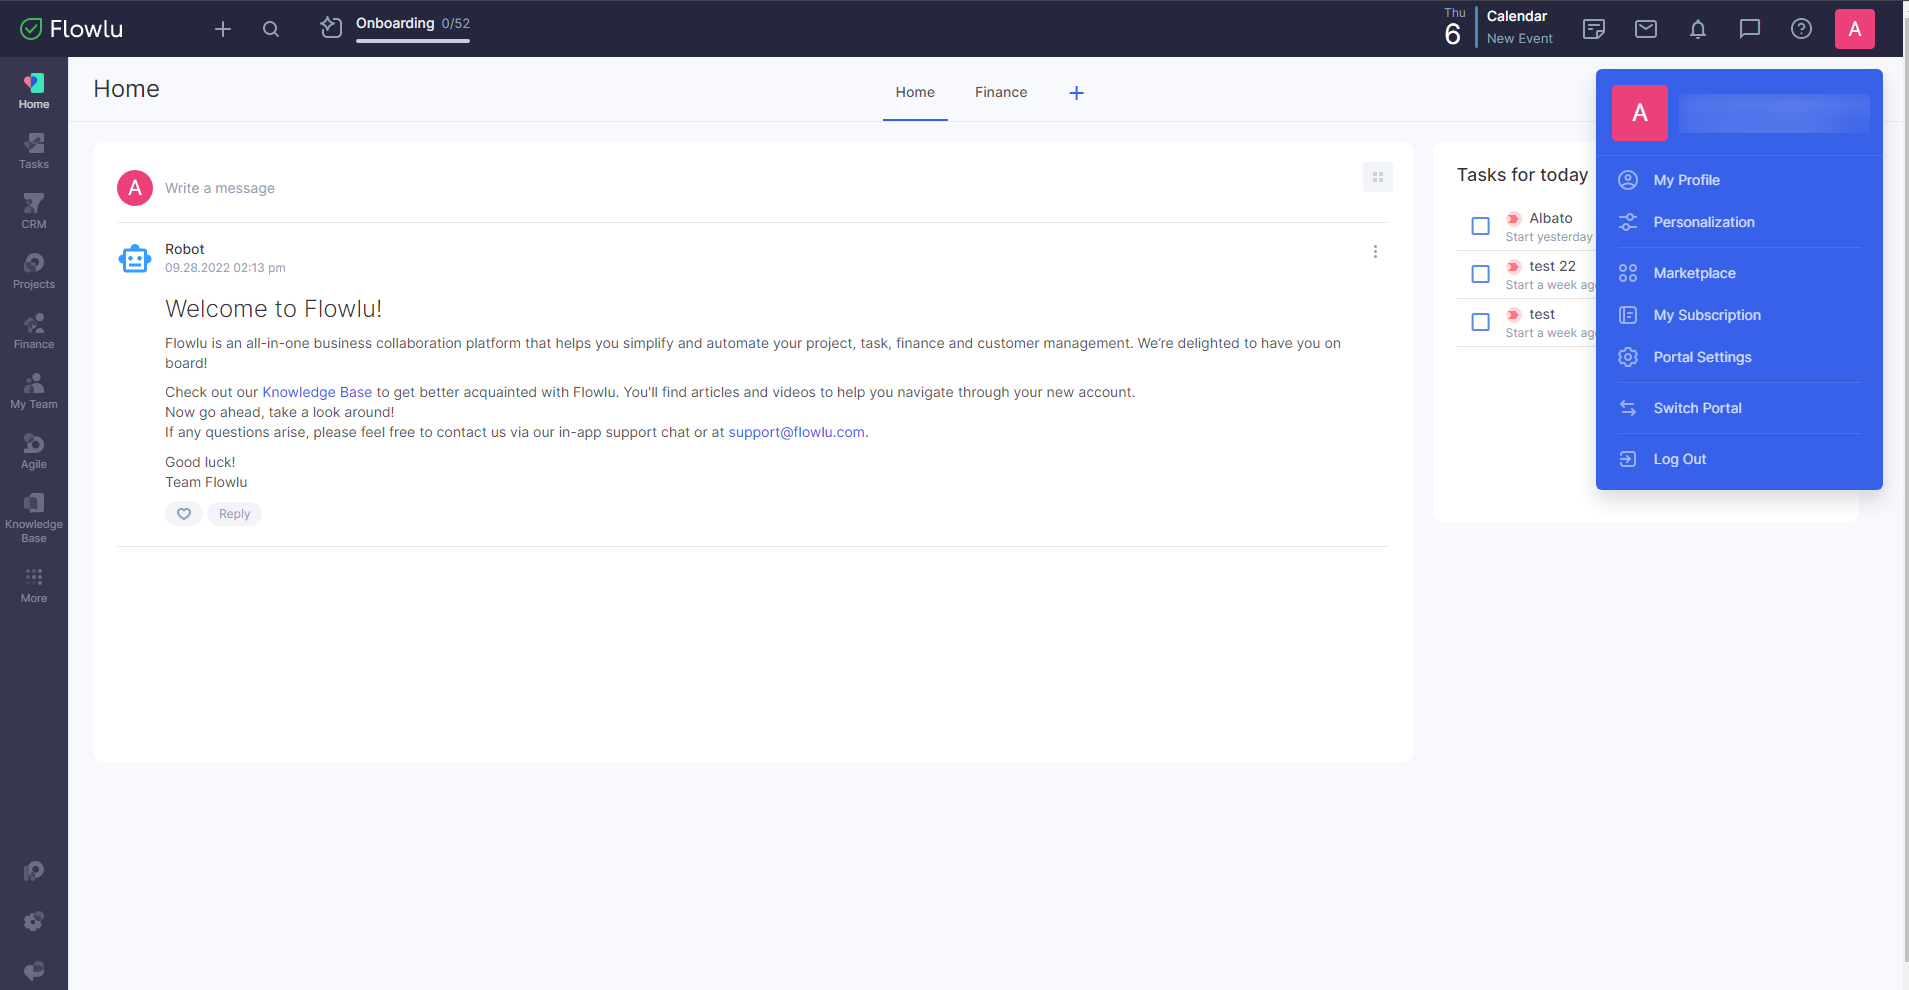Open the Agile sidebar module
Screen dimensions: 1909x990
[34, 450]
